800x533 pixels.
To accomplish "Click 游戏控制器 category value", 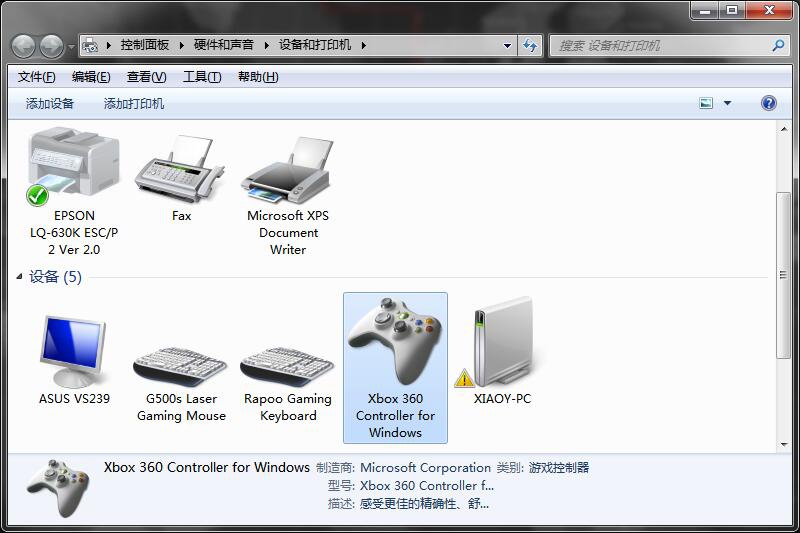I will click(559, 467).
